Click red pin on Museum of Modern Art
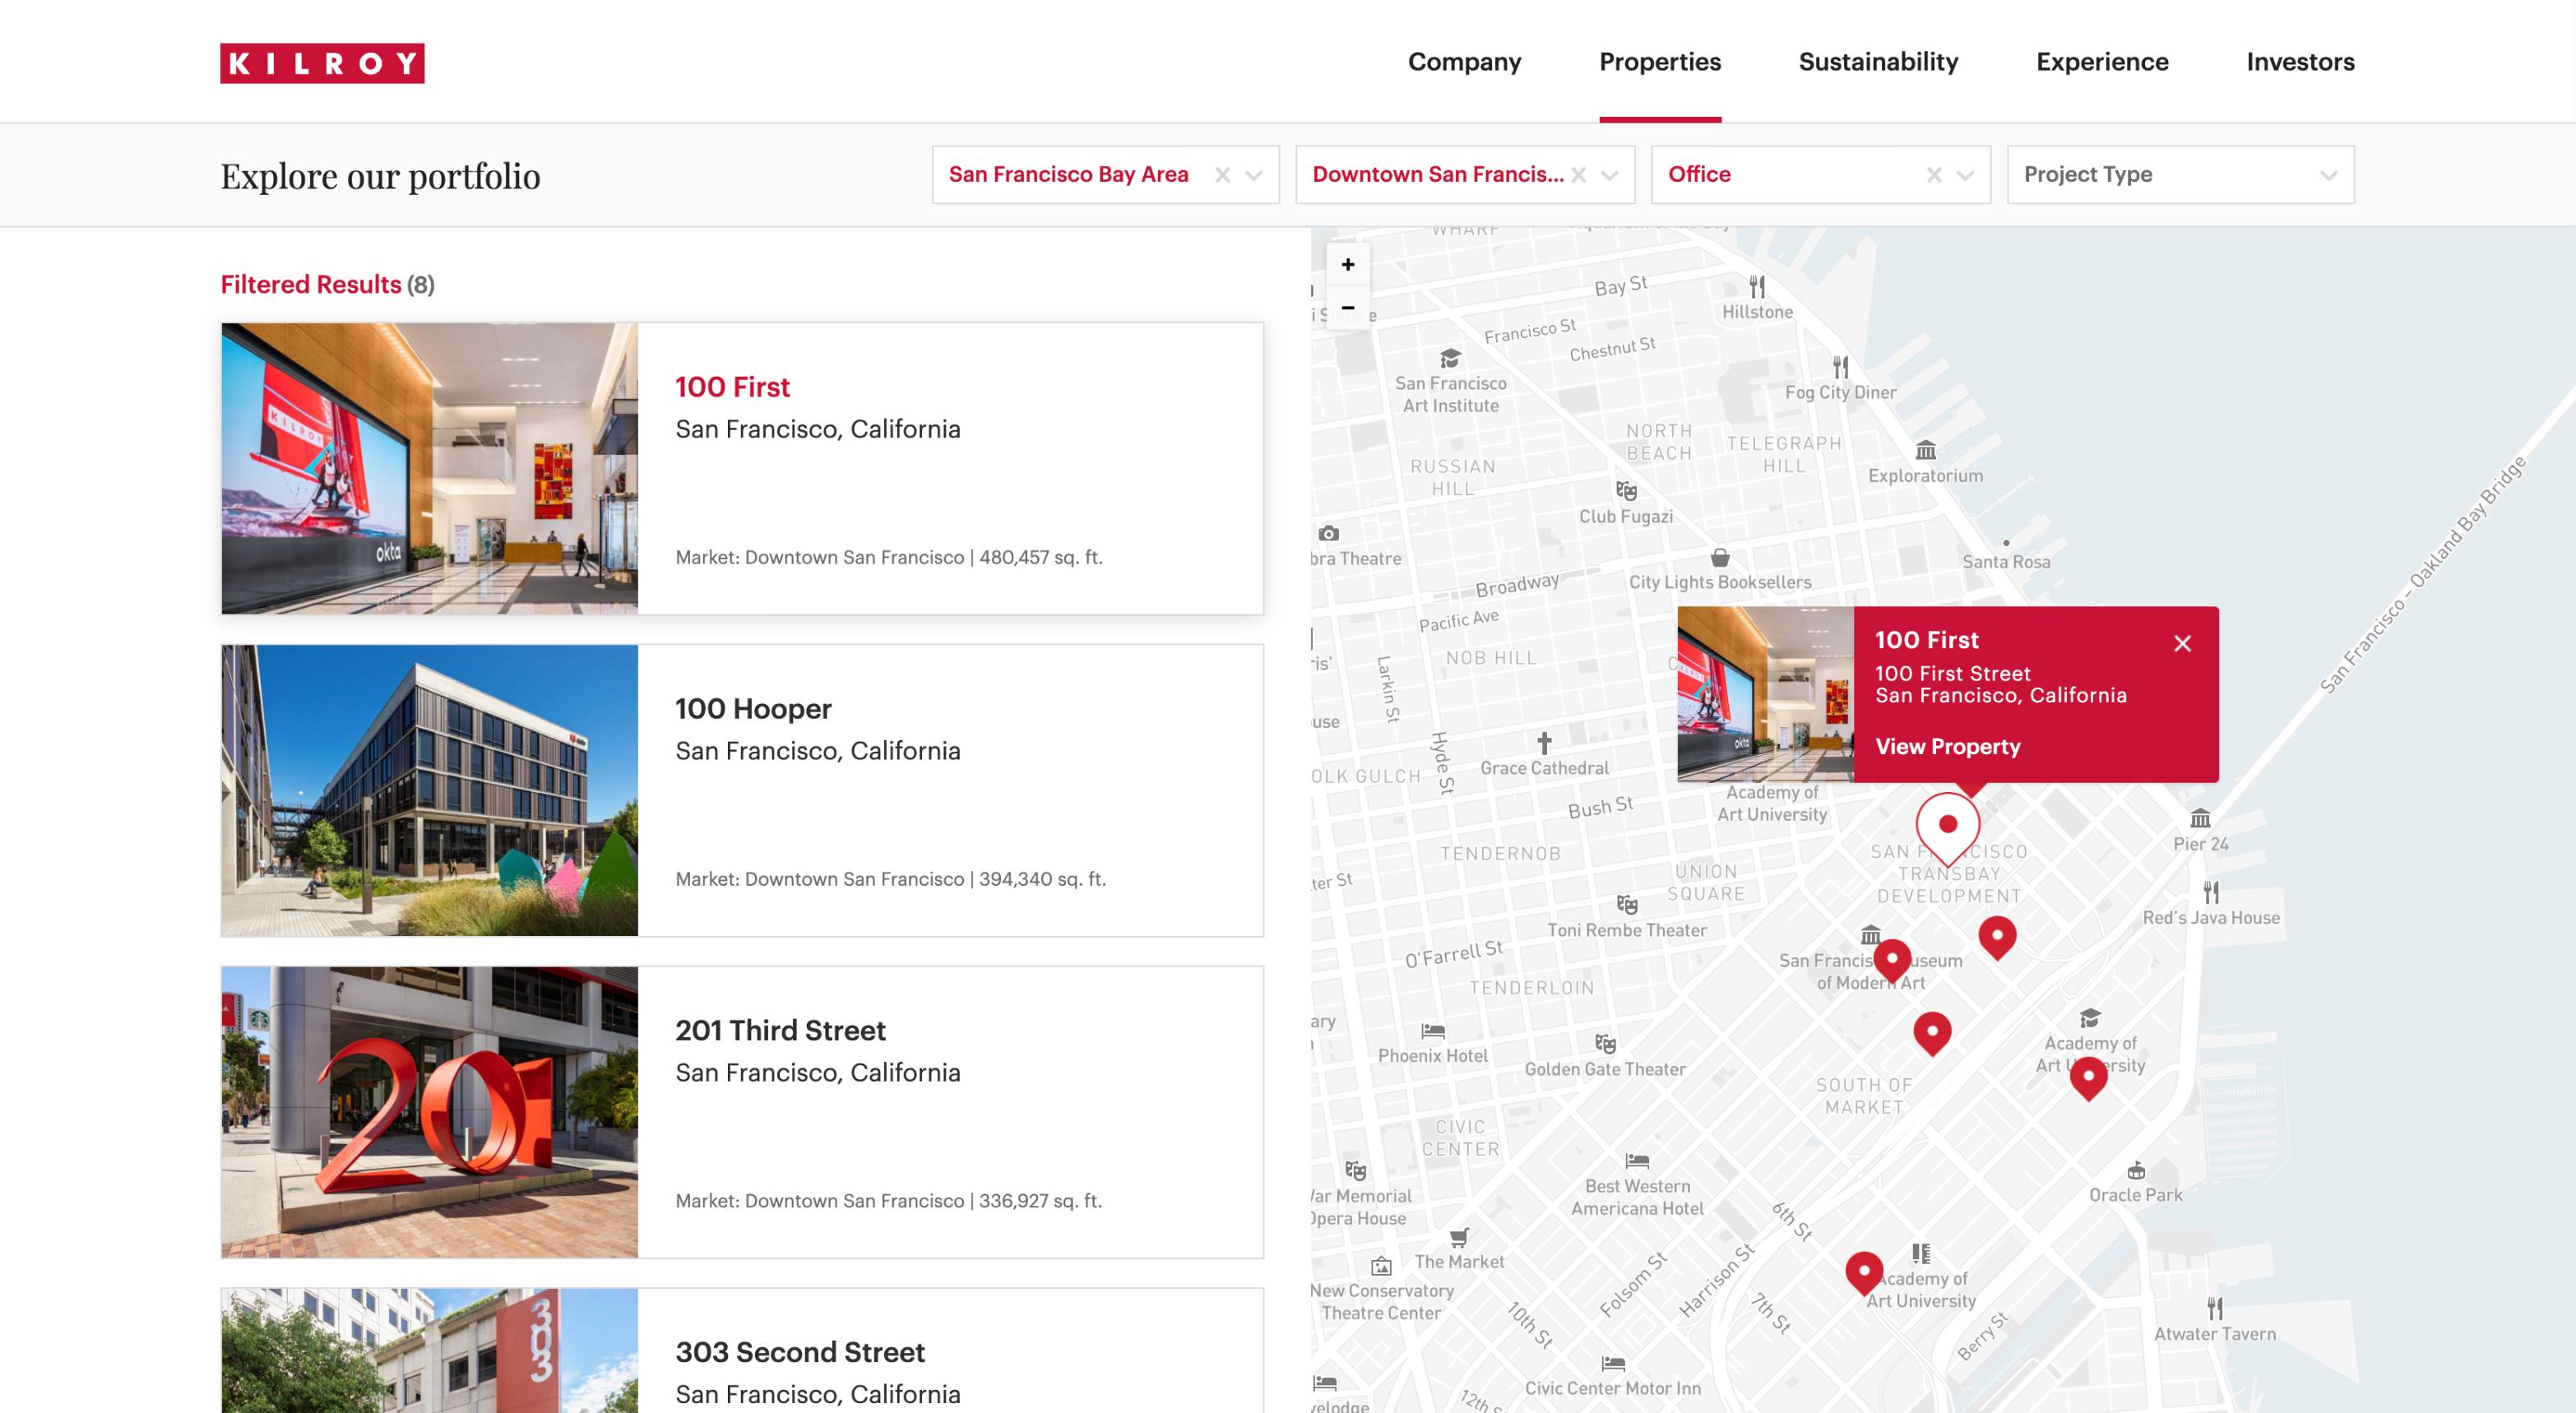This screenshot has width=2576, height=1413. (x=1891, y=959)
